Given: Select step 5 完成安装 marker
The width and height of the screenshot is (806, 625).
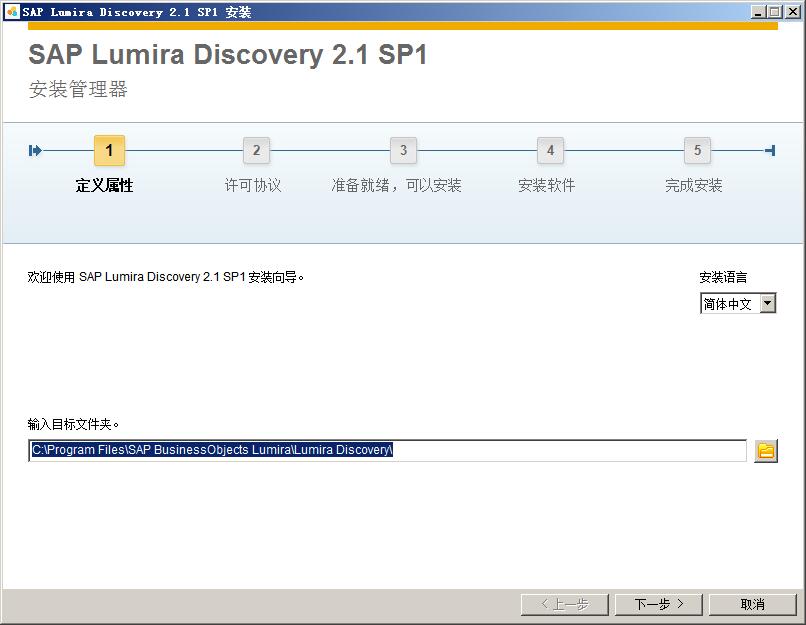Looking at the screenshot, I should point(697,151).
